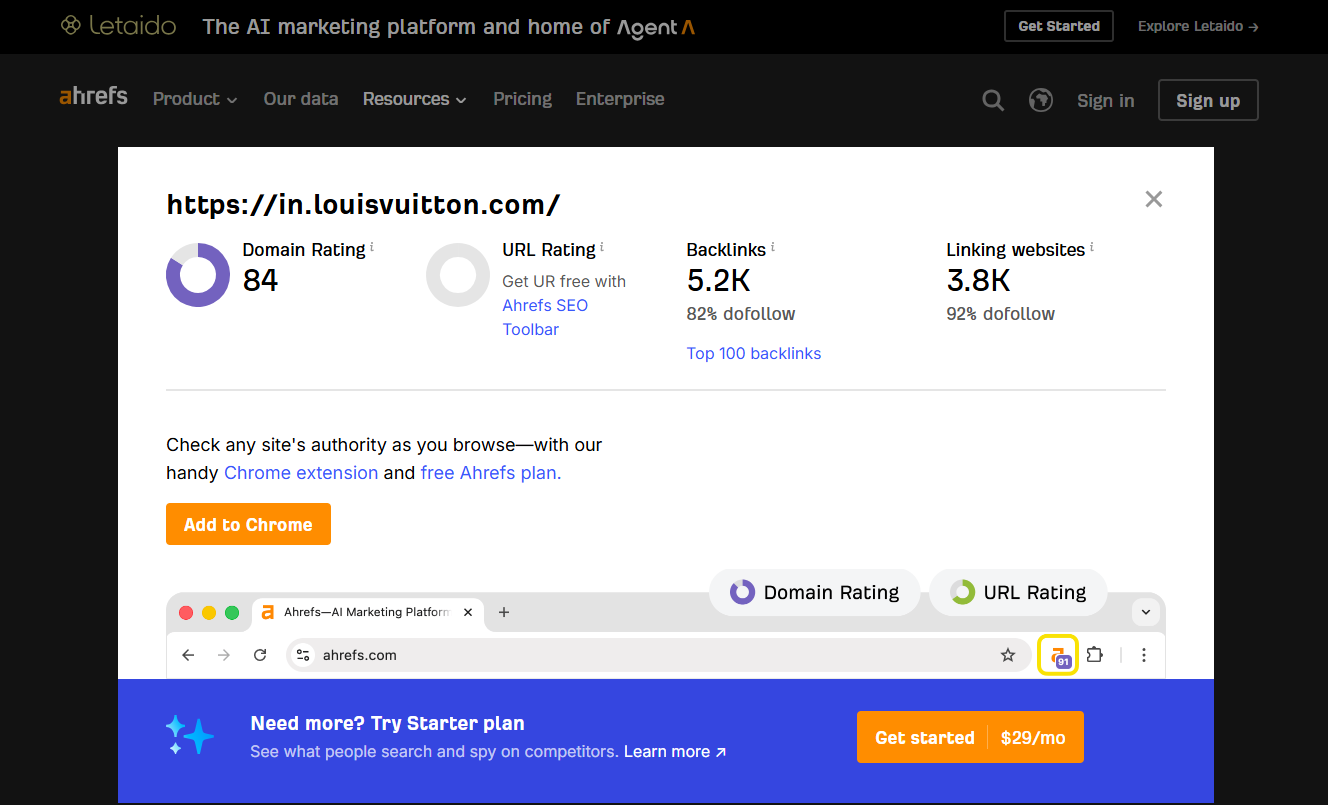Click the Ahrefs extension icon with 91 badge
Image resolution: width=1328 pixels, height=805 pixels.
tap(1058, 655)
